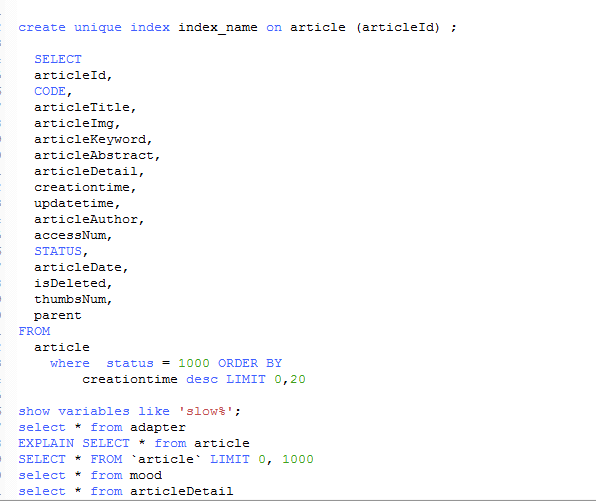Viewport: 596px width, 501px height.
Task: Click the uppercase SELECT keyword above articleId
Action: pyautogui.click(x=58, y=59)
